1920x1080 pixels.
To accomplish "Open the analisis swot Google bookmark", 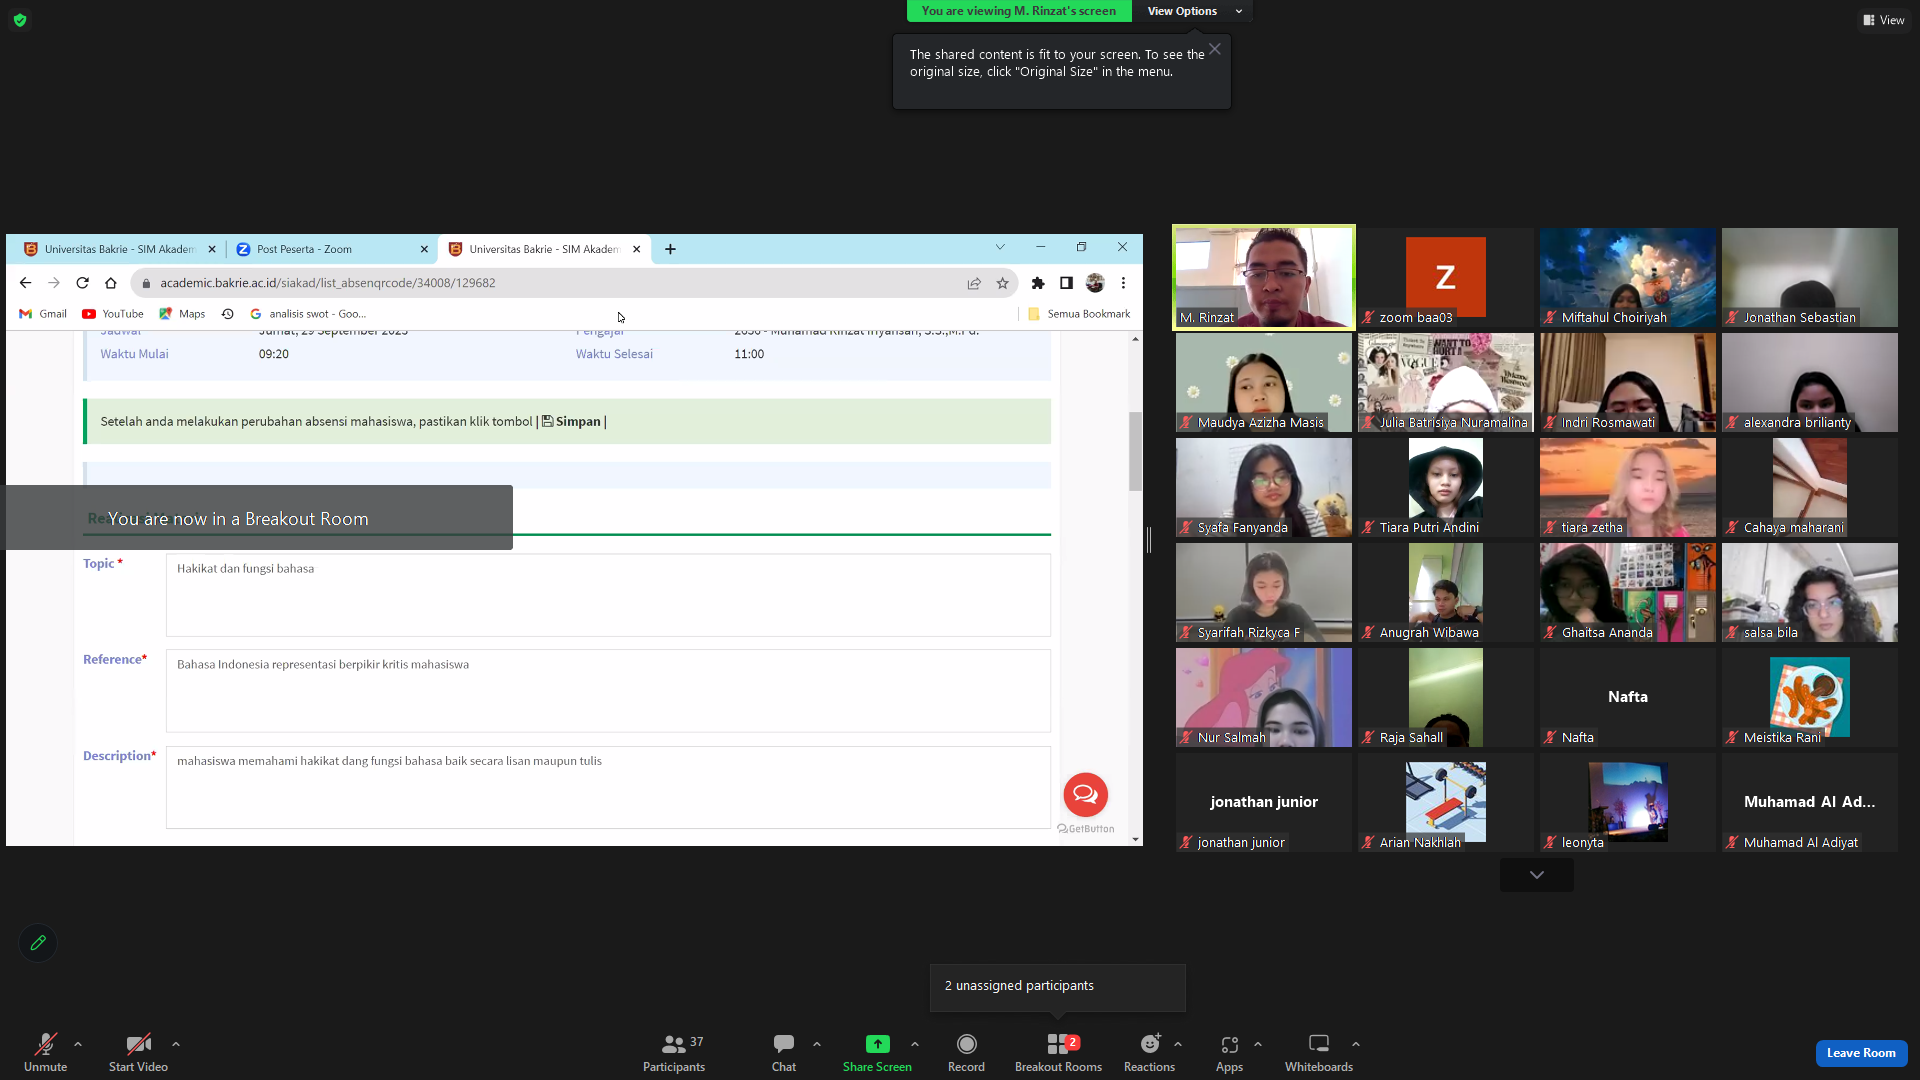I will pos(308,314).
